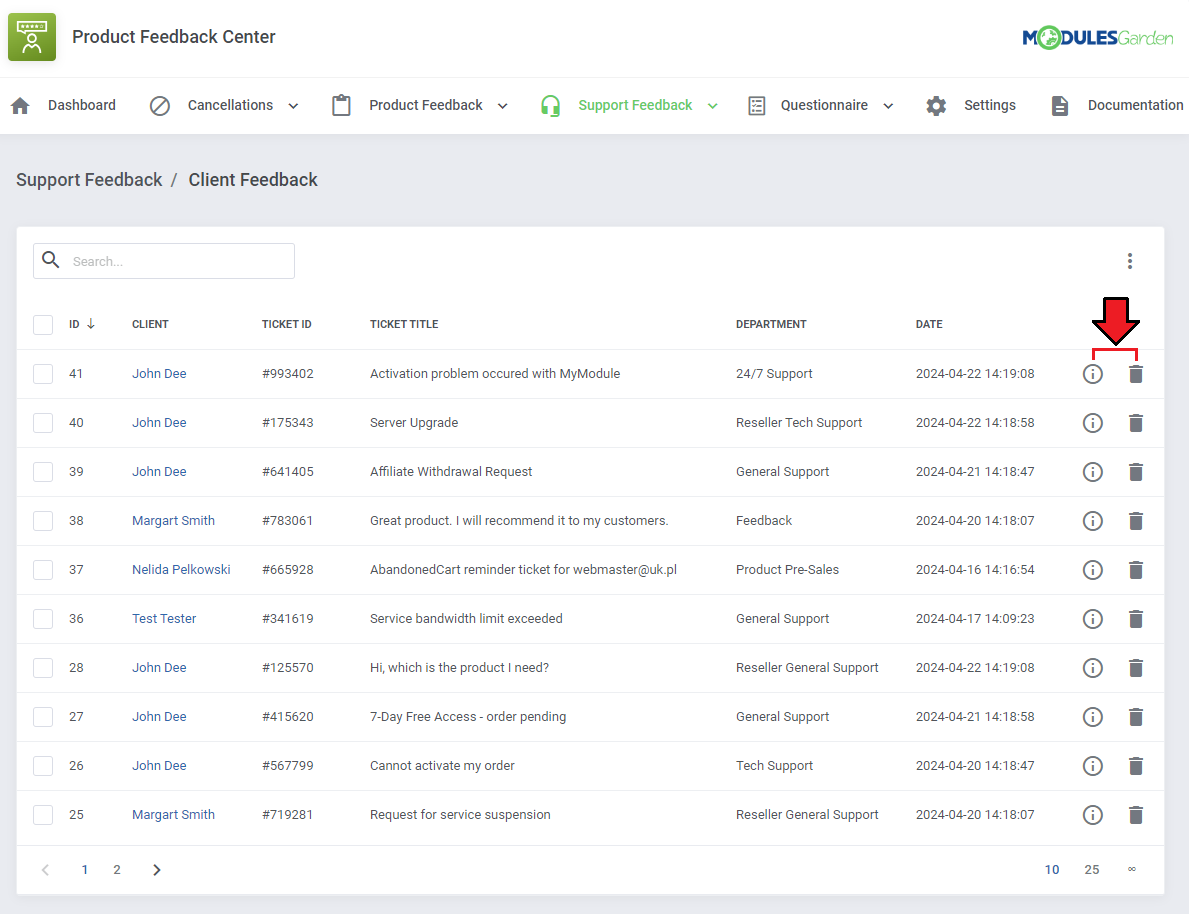The image size is (1189, 914).
Task: Click the Product Feedback Center app logo
Action: tap(32, 36)
